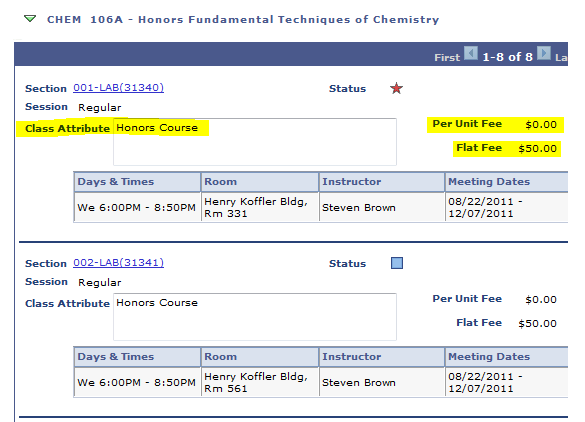Click the CHEM 106A course title
The width and height of the screenshot is (585, 422).
point(243,19)
